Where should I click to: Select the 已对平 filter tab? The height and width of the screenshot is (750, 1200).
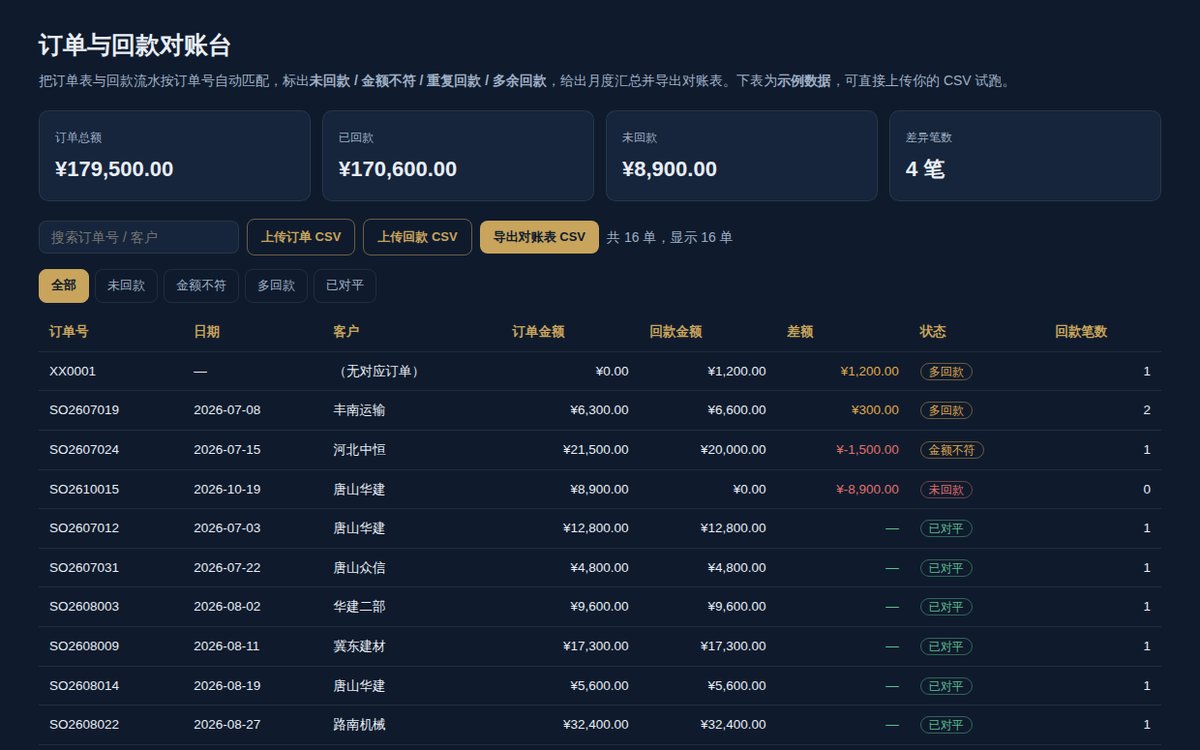[x=345, y=286]
